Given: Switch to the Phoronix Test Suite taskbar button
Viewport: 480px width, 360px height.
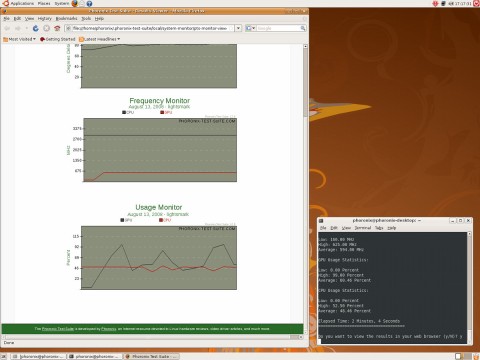Looking at the screenshot, I should point(151,356).
